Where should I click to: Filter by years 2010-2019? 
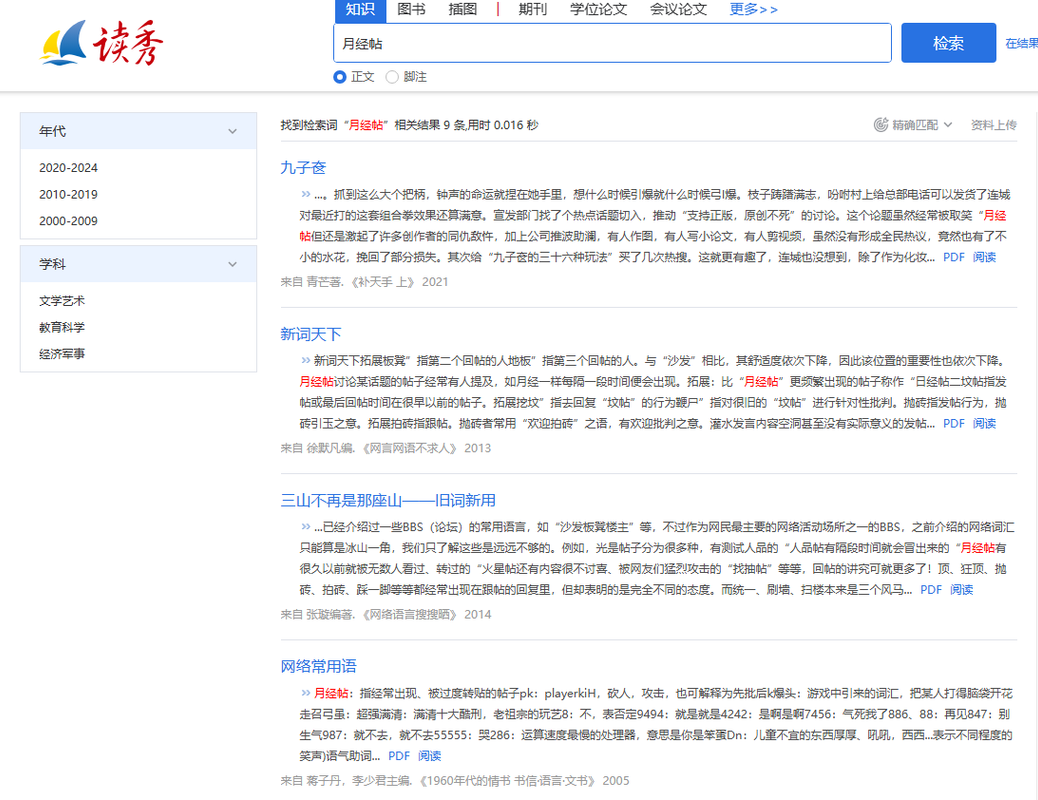pyautogui.click(x=68, y=194)
